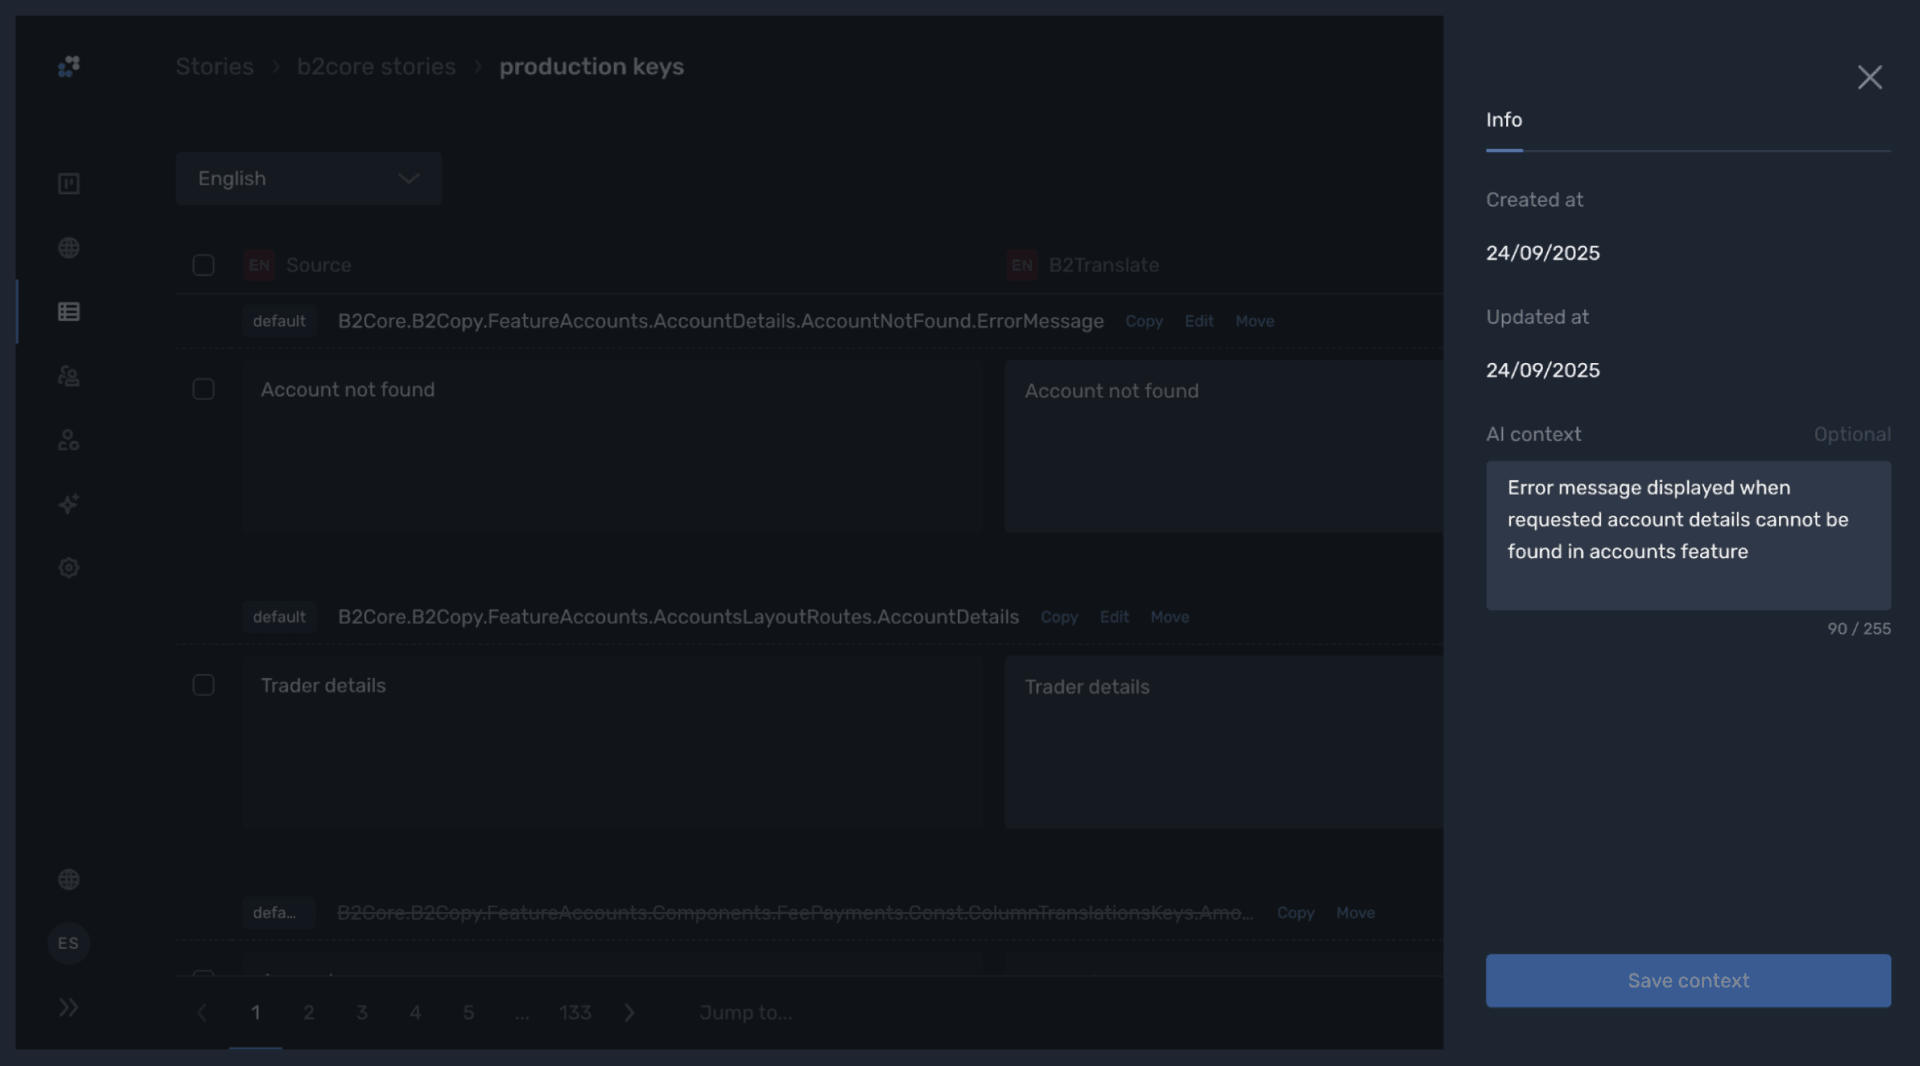This screenshot has width=1920, height=1066.
Task: Select the table list icon in sidebar
Action: (x=68, y=312)
